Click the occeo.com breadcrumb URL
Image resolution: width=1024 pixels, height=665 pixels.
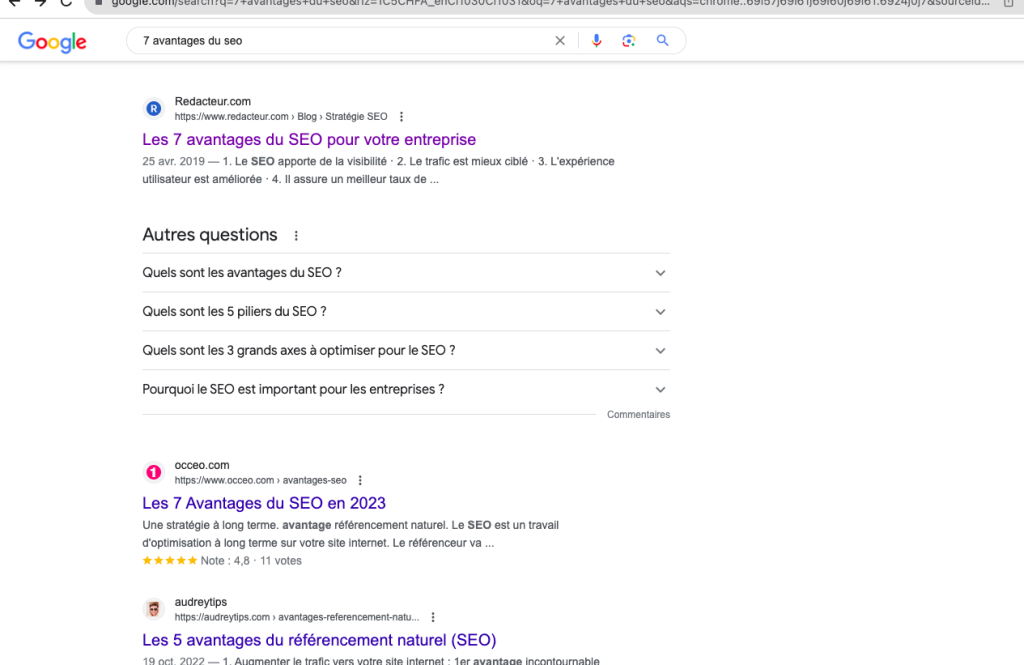pyautogui.click(x=261, y=480)
